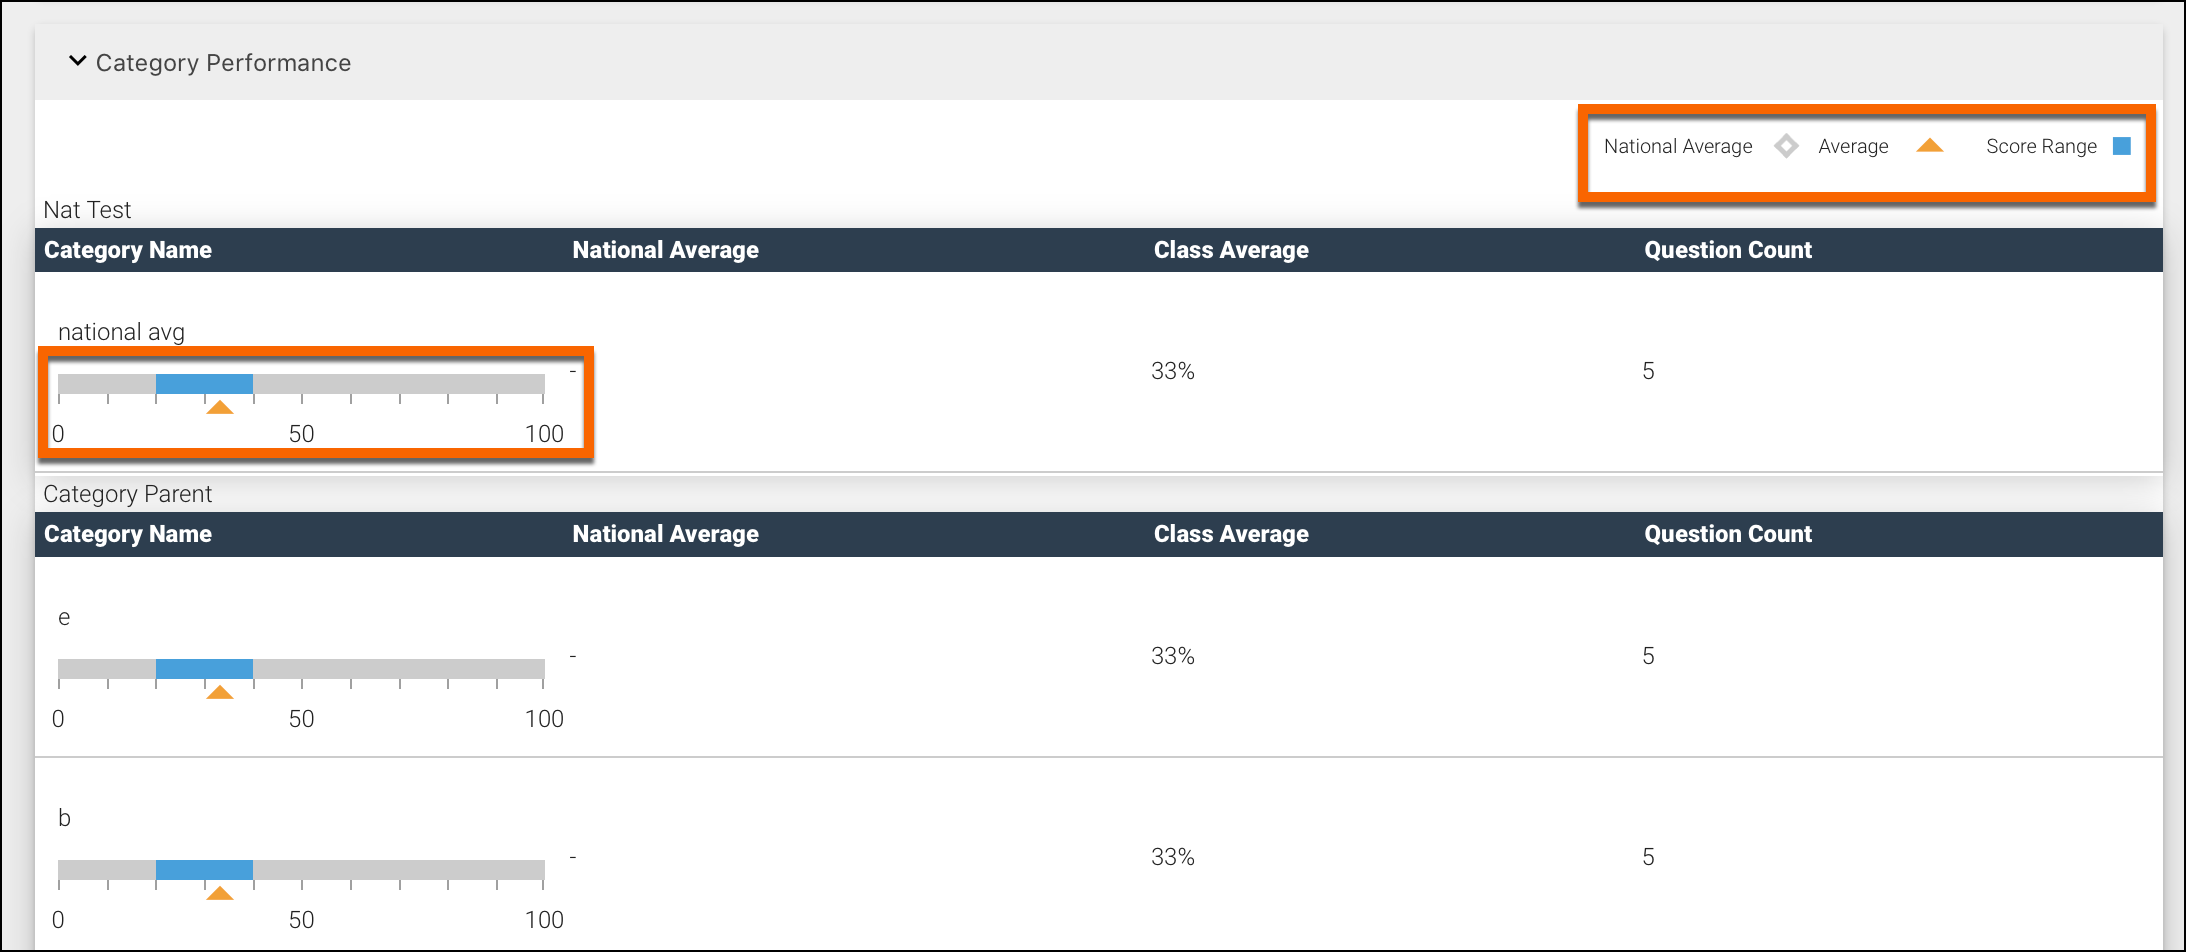Click the orange Average triangle legend icon
Image resolution: width=2186 pixels, height=952 pixels.
1929,146
